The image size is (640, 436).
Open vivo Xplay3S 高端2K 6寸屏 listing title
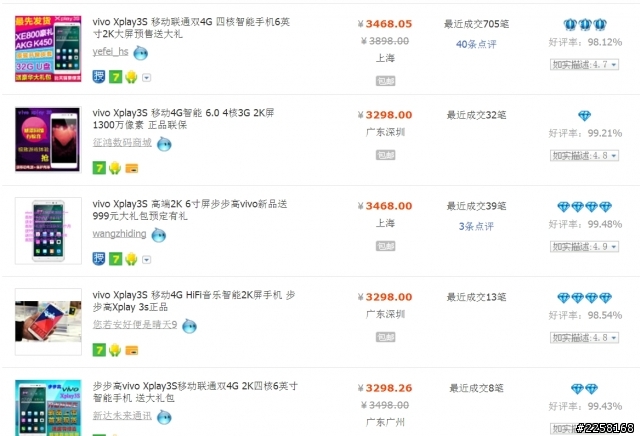[x=190, y=210]
